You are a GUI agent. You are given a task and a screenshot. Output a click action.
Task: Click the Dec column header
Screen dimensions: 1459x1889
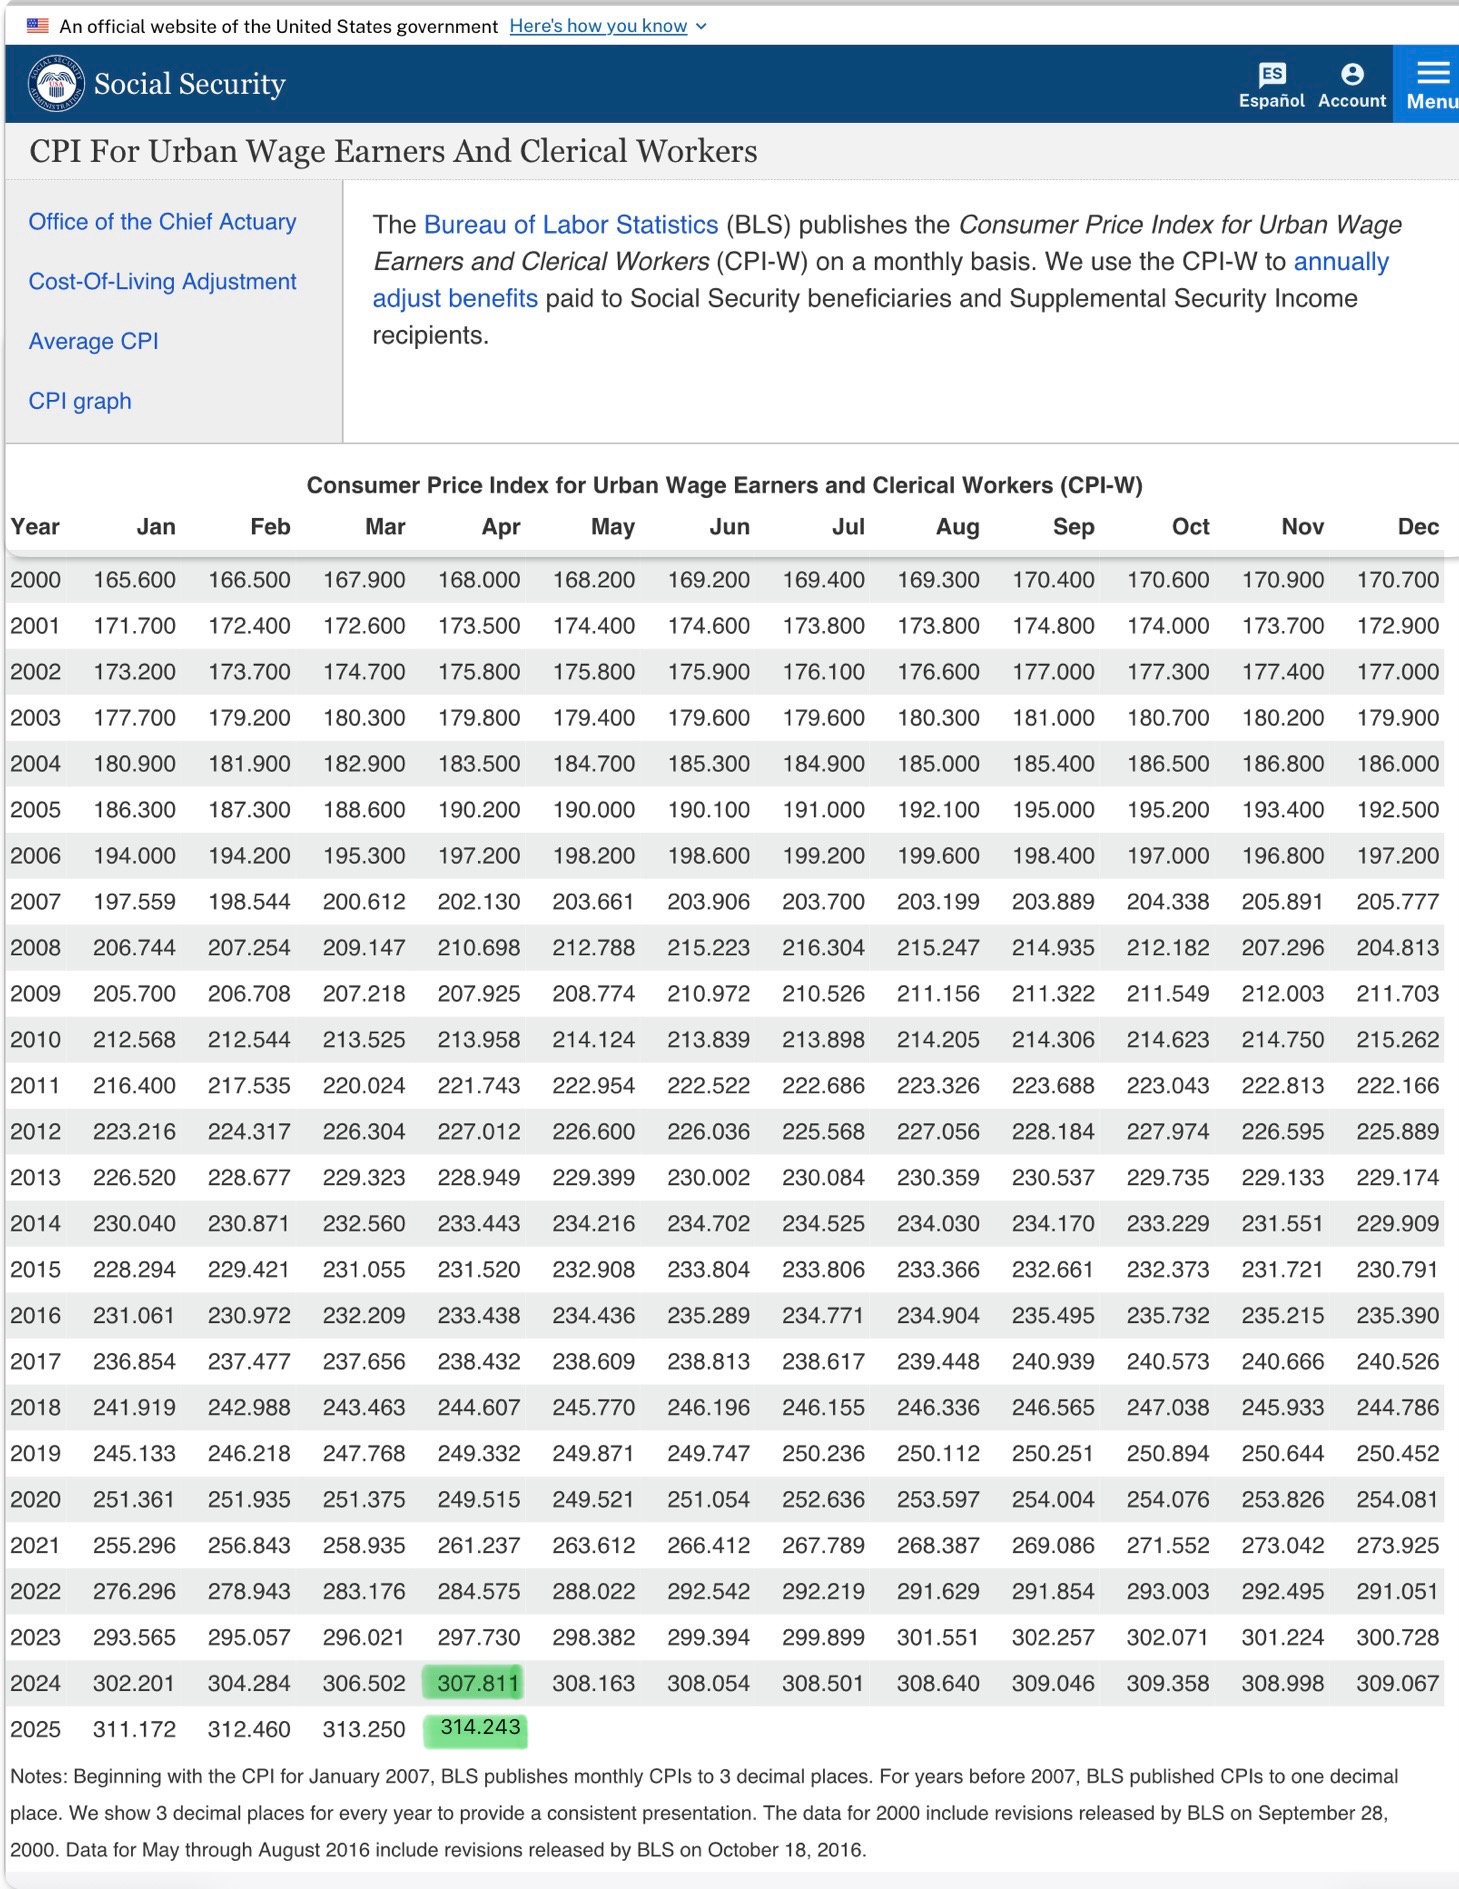(1418, 527)
